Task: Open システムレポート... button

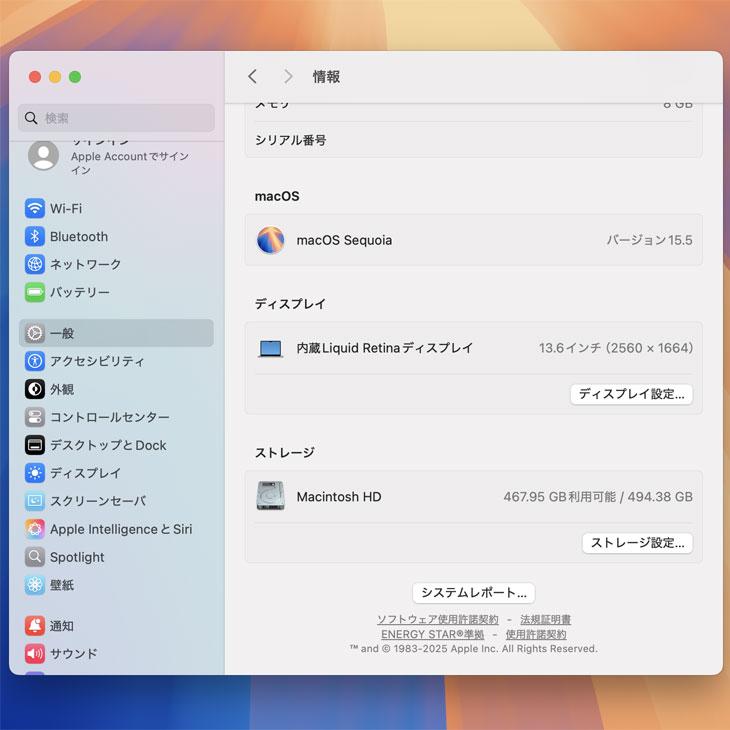Action: coord(473,593)
